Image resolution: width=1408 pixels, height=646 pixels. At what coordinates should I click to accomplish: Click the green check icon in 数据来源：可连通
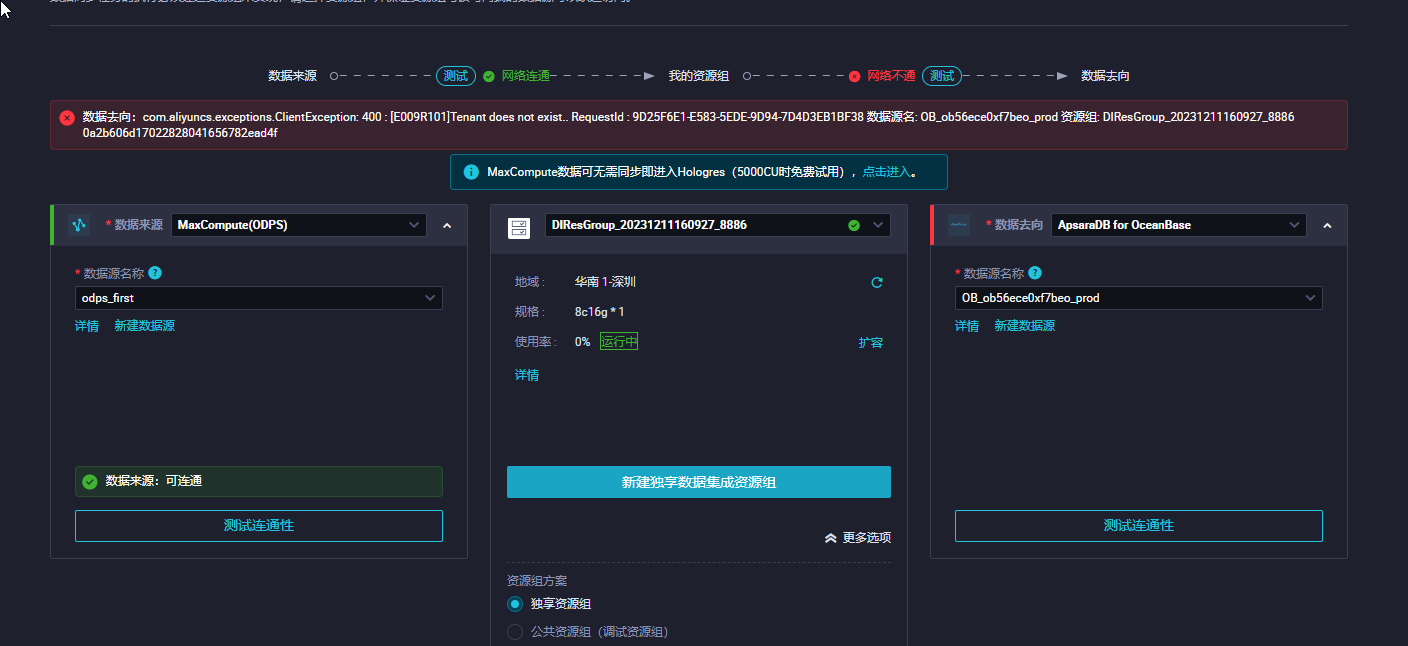click(x=90, y=481)
